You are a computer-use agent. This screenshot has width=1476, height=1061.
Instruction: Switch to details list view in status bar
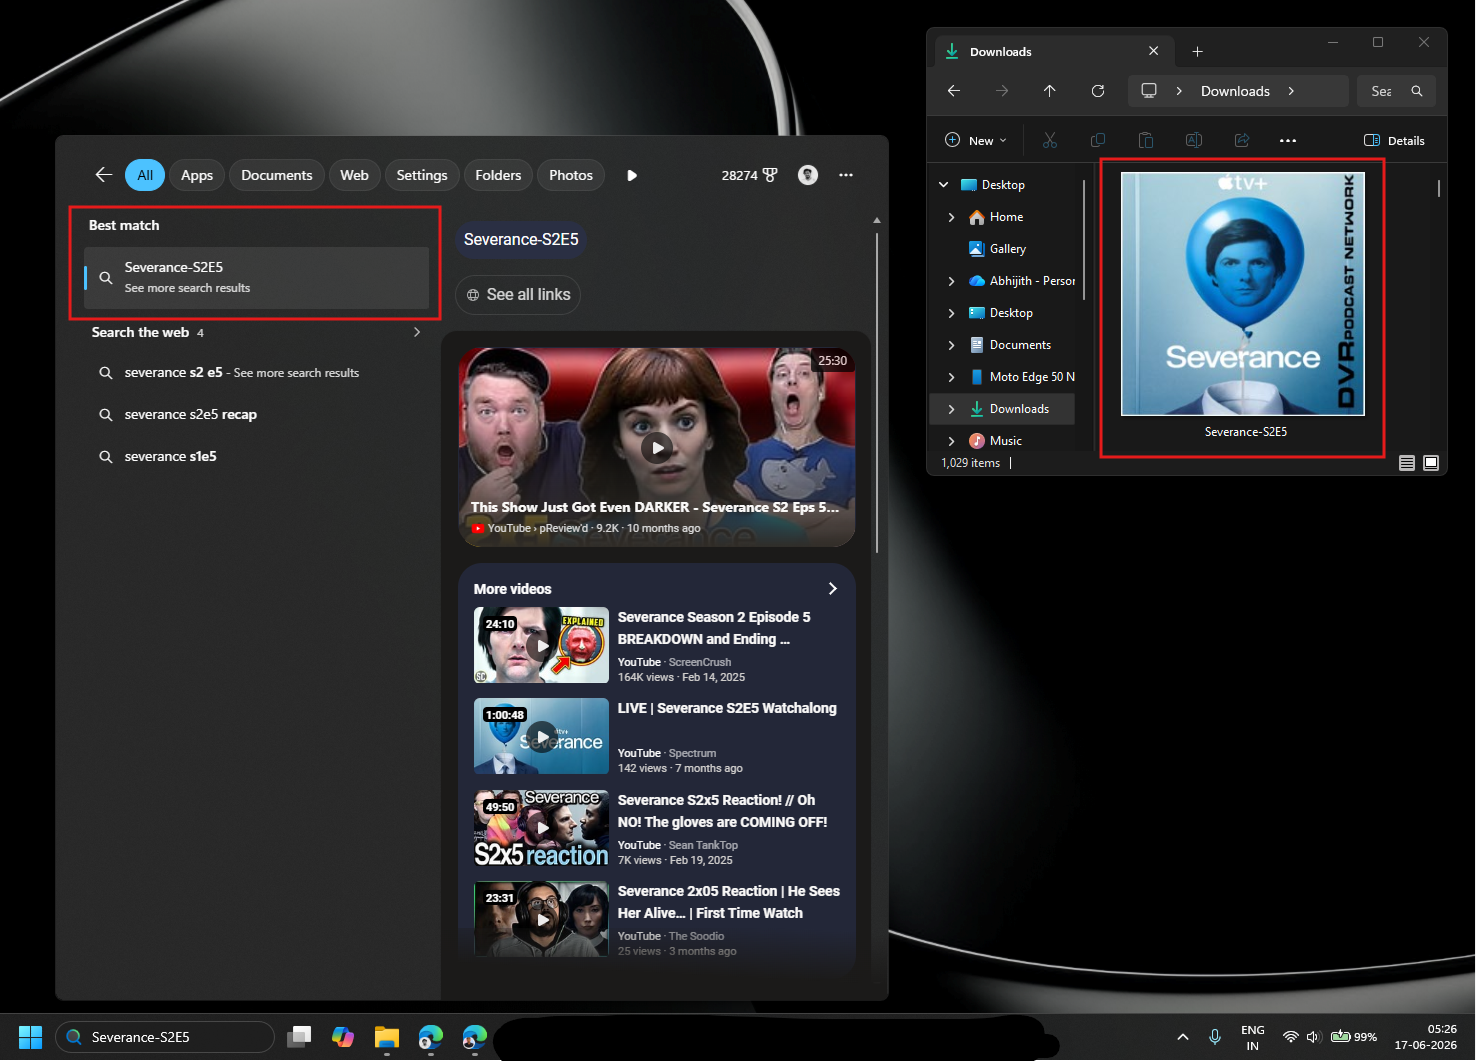coord(1407,463)
